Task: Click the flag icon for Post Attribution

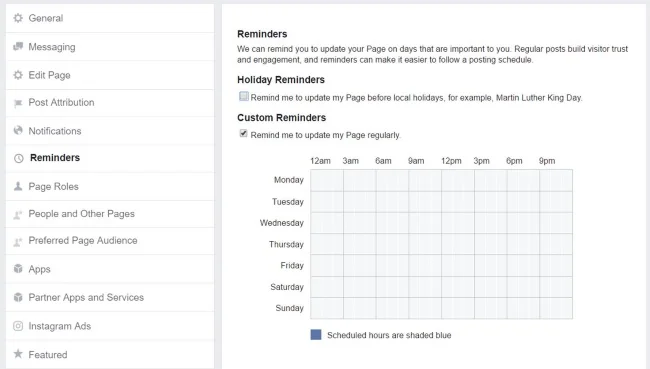Action: pyautogui.click(x=18, y=103)
